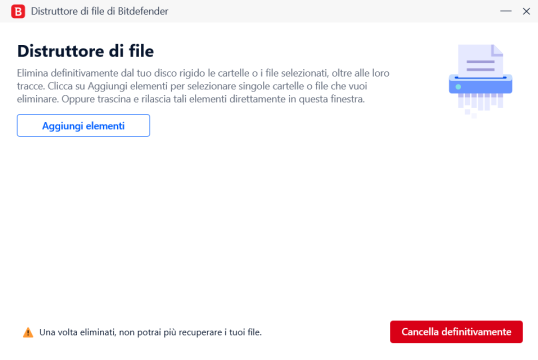Click the title bar text 'Distruttore di file di Bitdefender'
This screenshot has width=538, height=360.
100,11
